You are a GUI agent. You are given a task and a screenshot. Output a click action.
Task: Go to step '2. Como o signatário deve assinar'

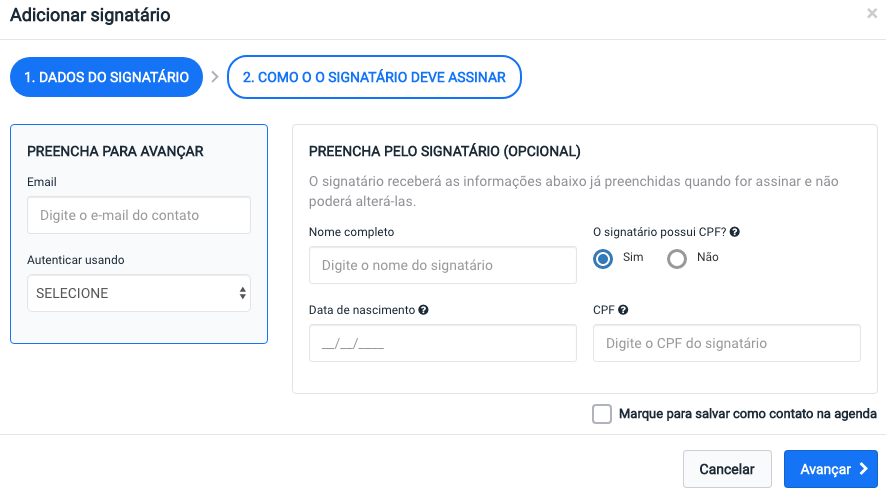pyautogui.click(x=374, y=77)
